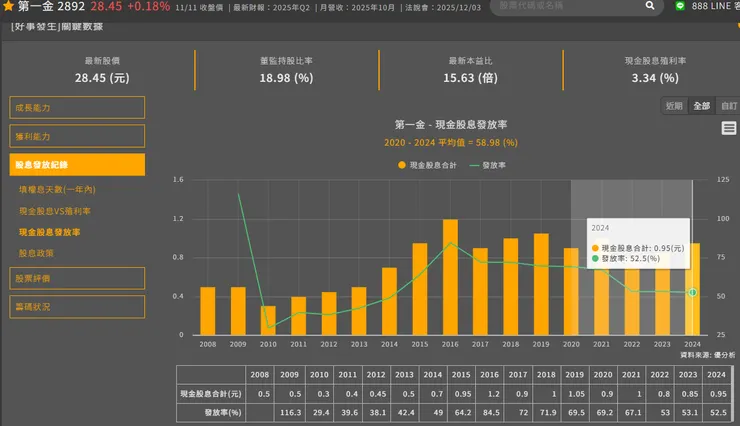Click the search magnifier icon

click(x=650, y=6)
